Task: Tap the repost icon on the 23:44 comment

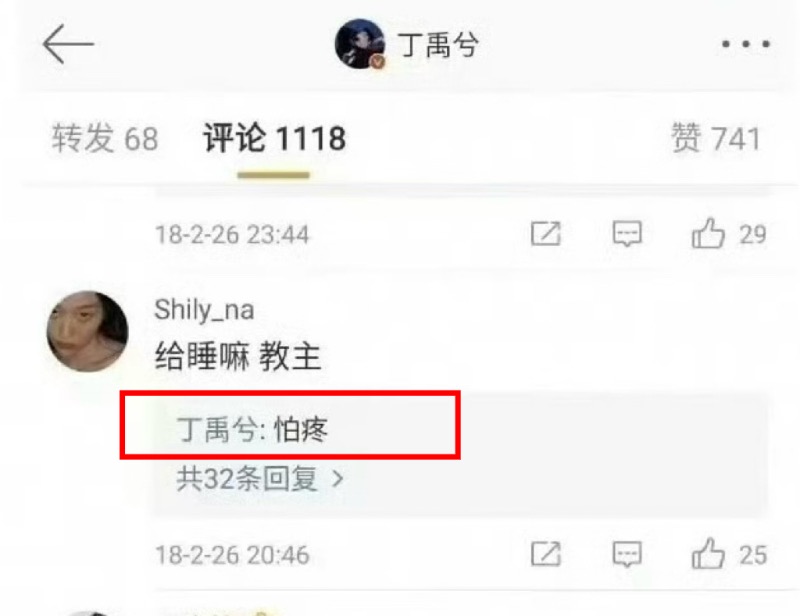Action: coord(545,234)
